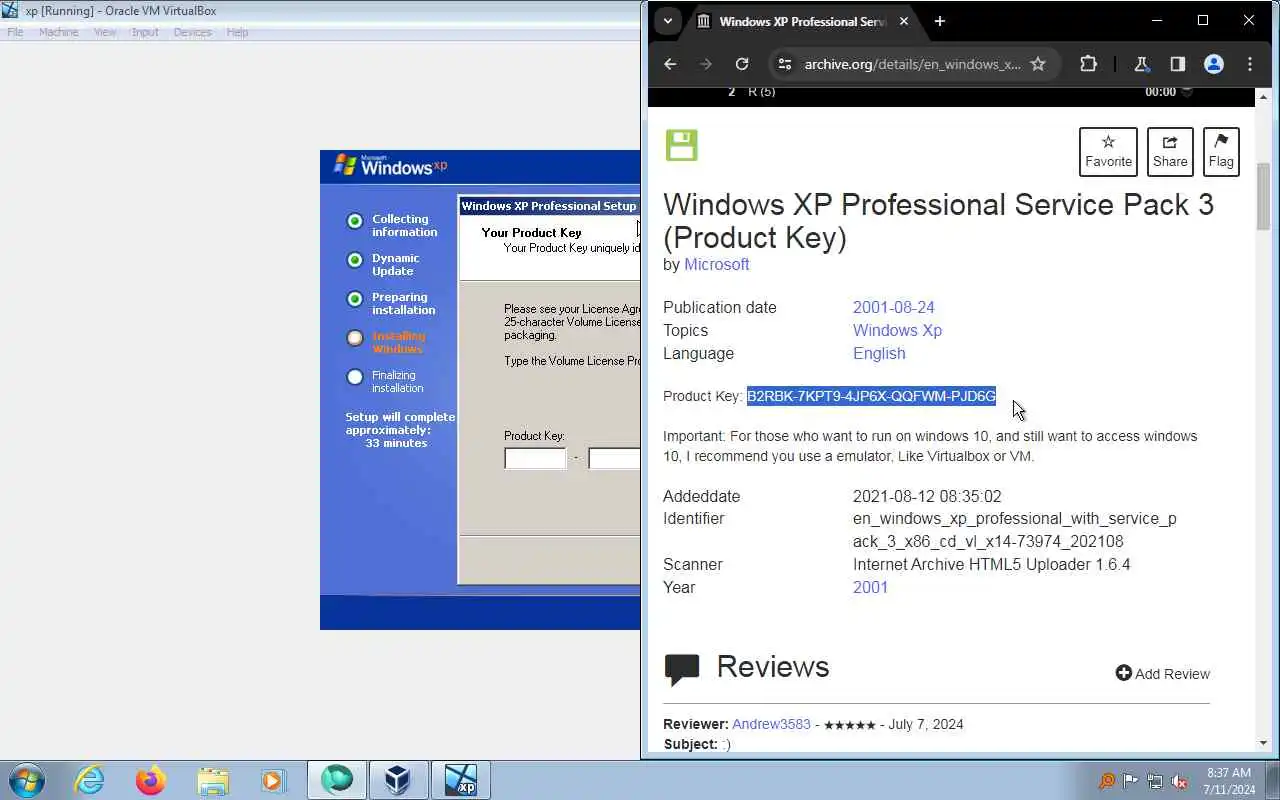Open the Windows Start menu
The image size is (1280, 800).
point(27,780)
